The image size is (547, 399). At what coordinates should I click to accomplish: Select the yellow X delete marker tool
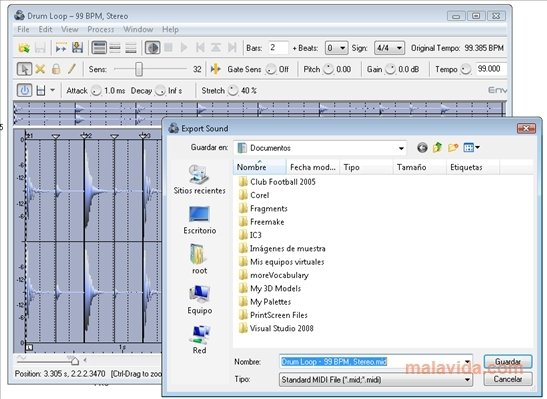(x=40, y=69)
